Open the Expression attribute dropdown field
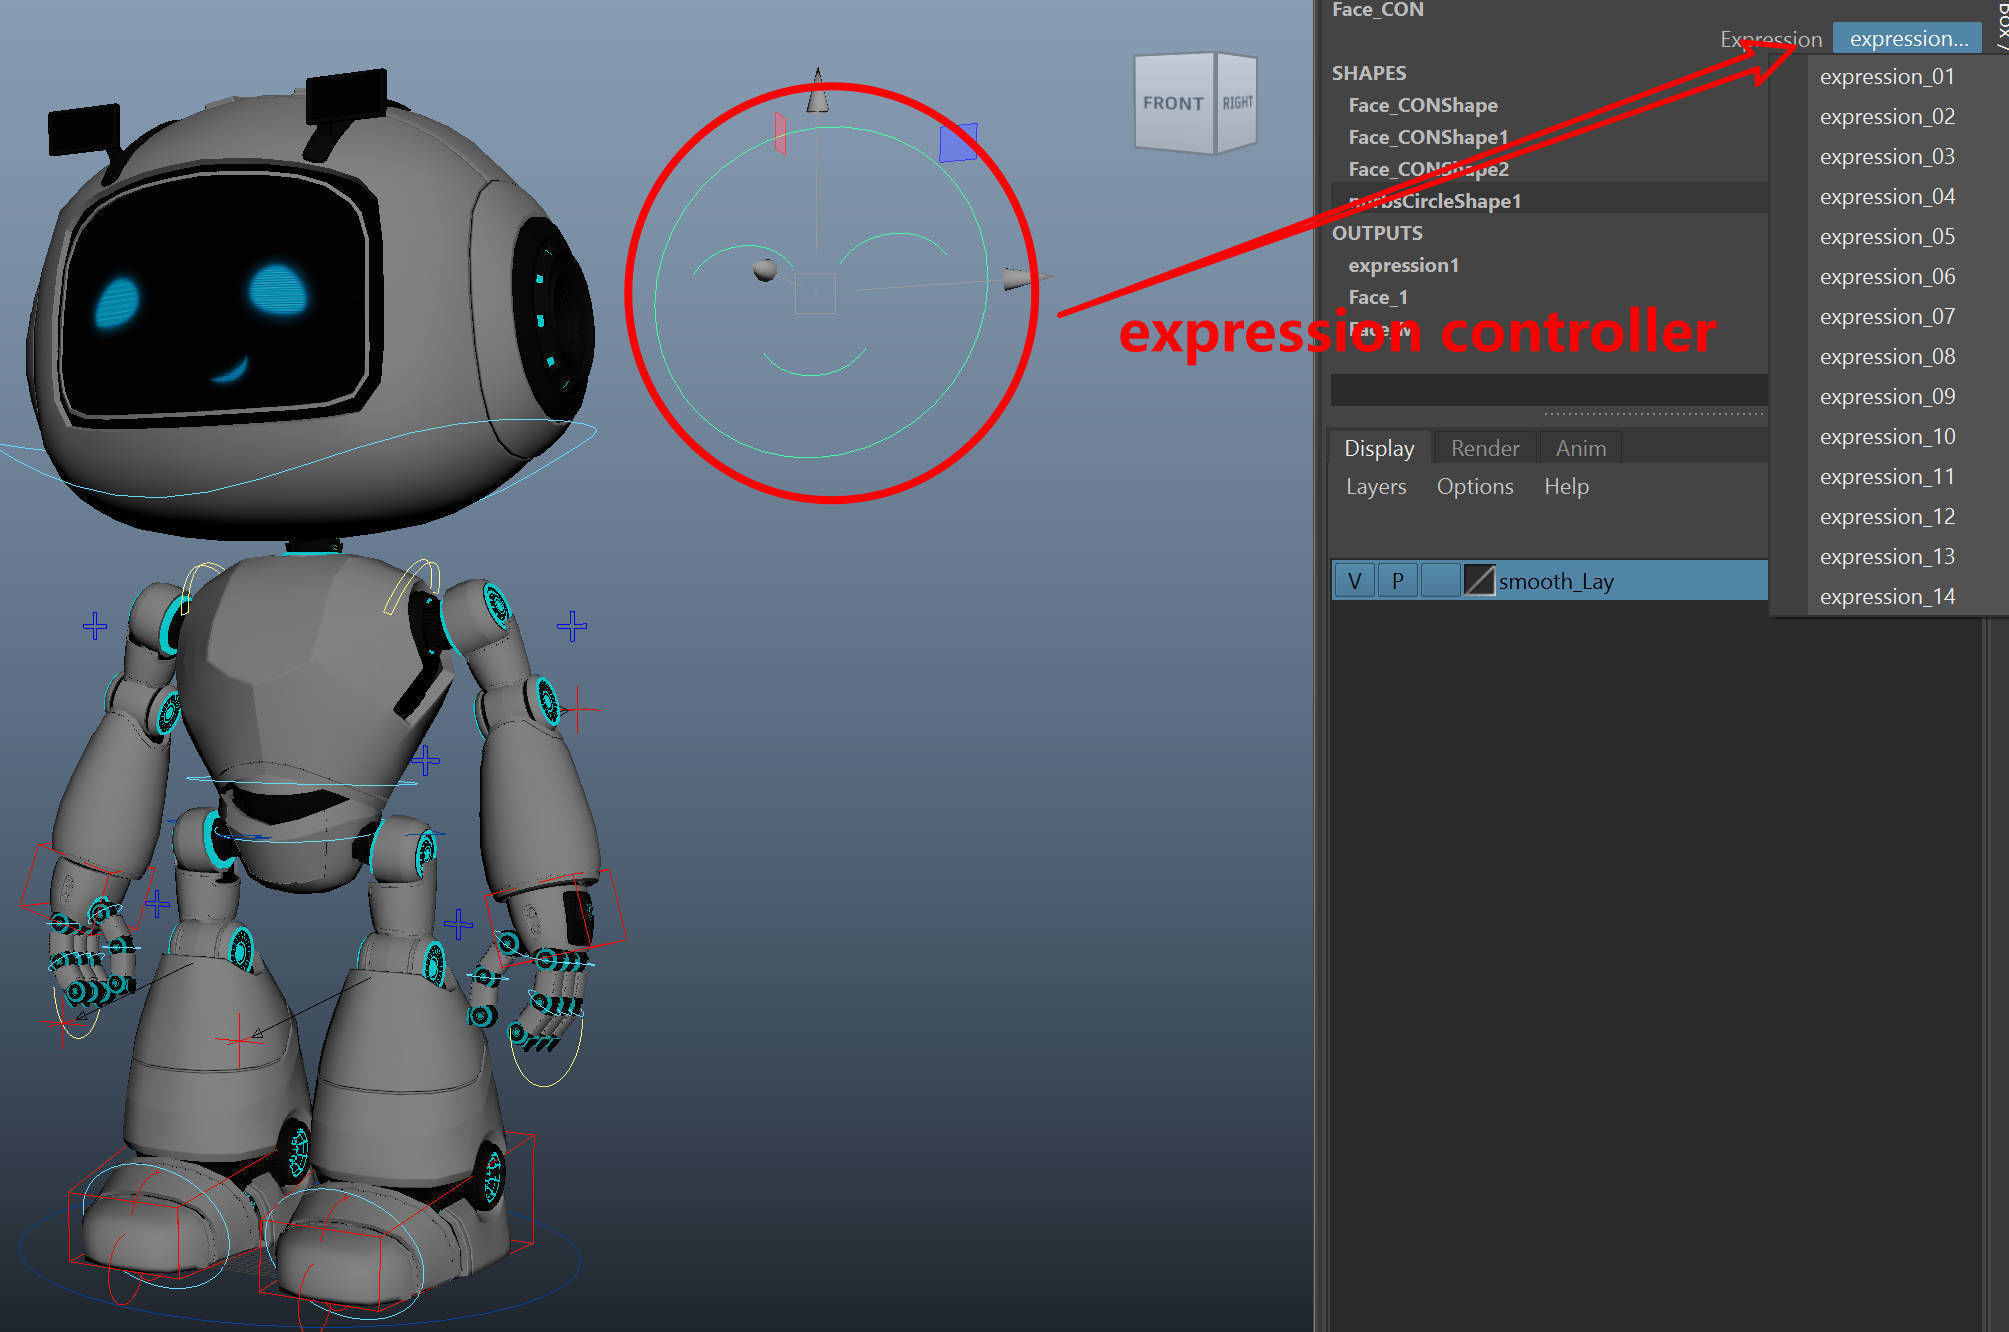Viewport: 2009px width, 1332px height. [x=1907, y=39]
